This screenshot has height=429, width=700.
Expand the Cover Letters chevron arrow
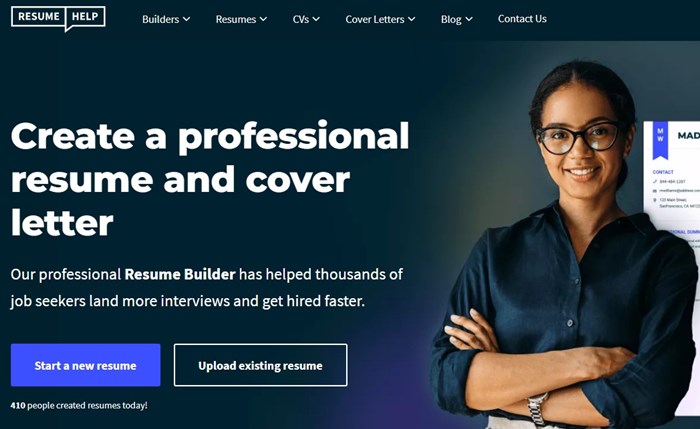point(412,19)
